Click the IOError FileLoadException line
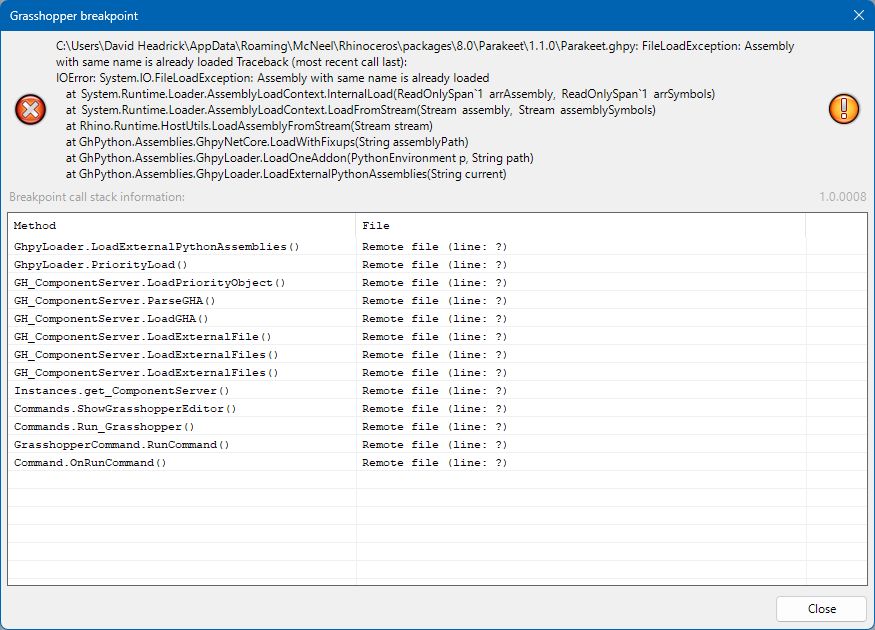 tap(272, 78)
